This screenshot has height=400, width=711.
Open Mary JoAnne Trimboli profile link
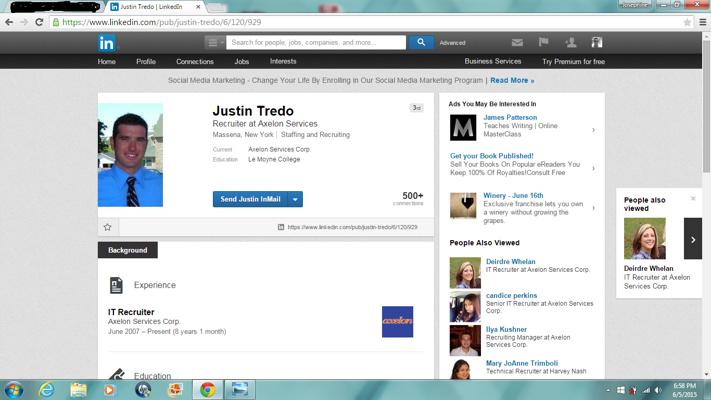(x=522, y=363)
